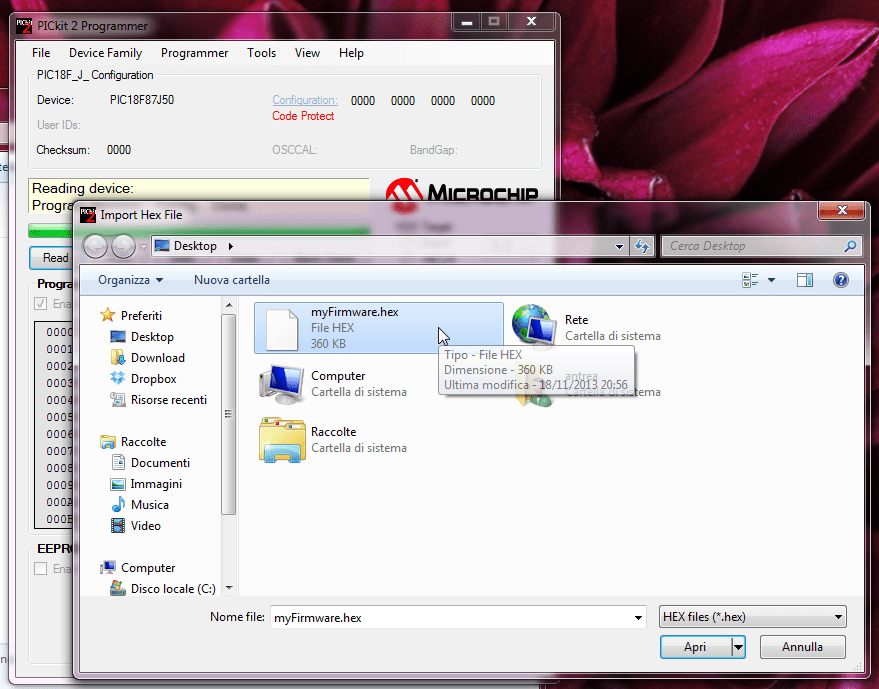Viewport: 879px width, 689px height.
Task: Expand the Organizza dropdown menu
Action: tap(131, 280)
